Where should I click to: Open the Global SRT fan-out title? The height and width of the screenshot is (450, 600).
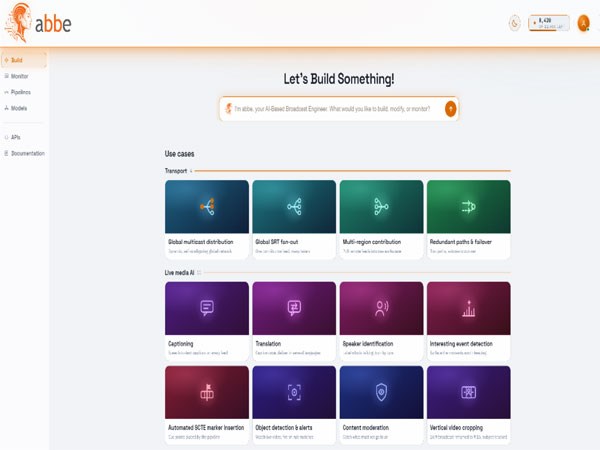pyautogui.click(x=277, y=242)
